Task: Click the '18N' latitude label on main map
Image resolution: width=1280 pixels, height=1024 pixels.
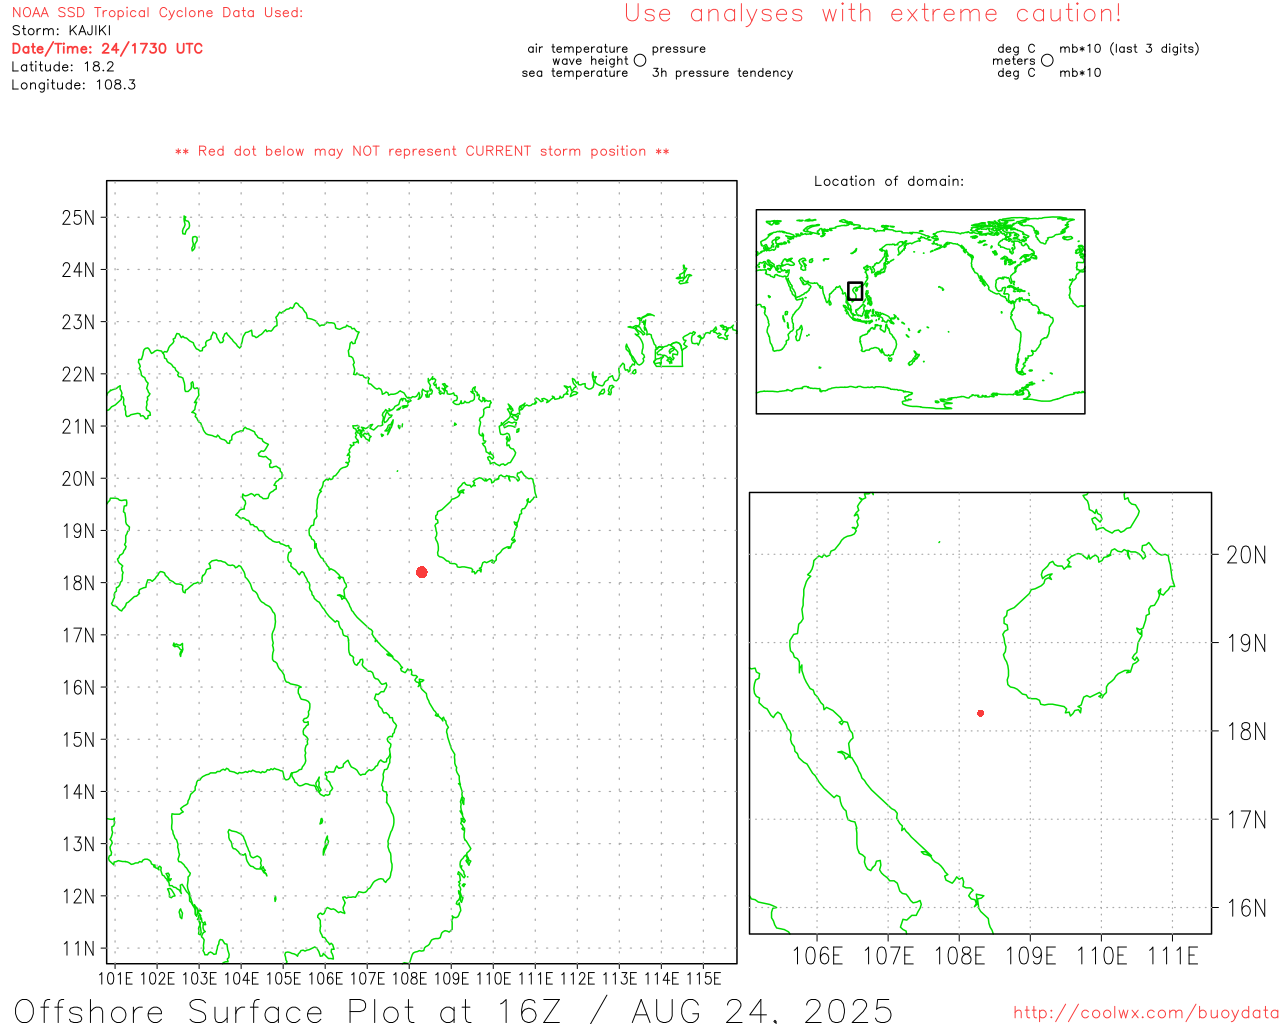Action: pos(79,583)
